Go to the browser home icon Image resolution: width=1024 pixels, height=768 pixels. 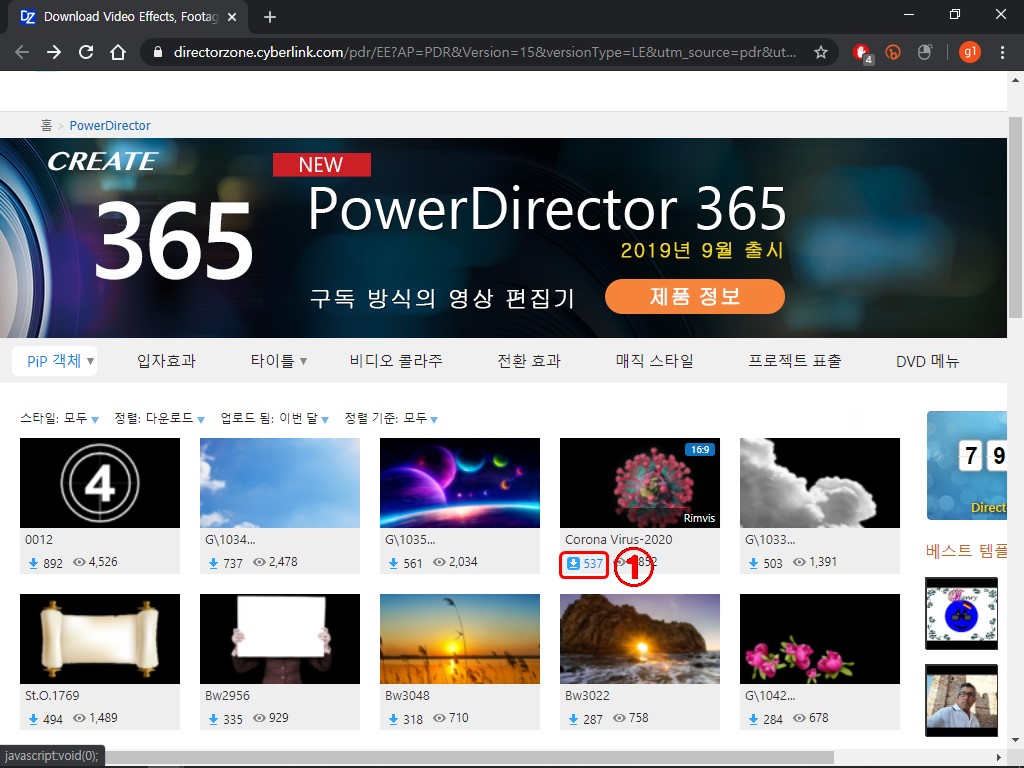[118, 52]
